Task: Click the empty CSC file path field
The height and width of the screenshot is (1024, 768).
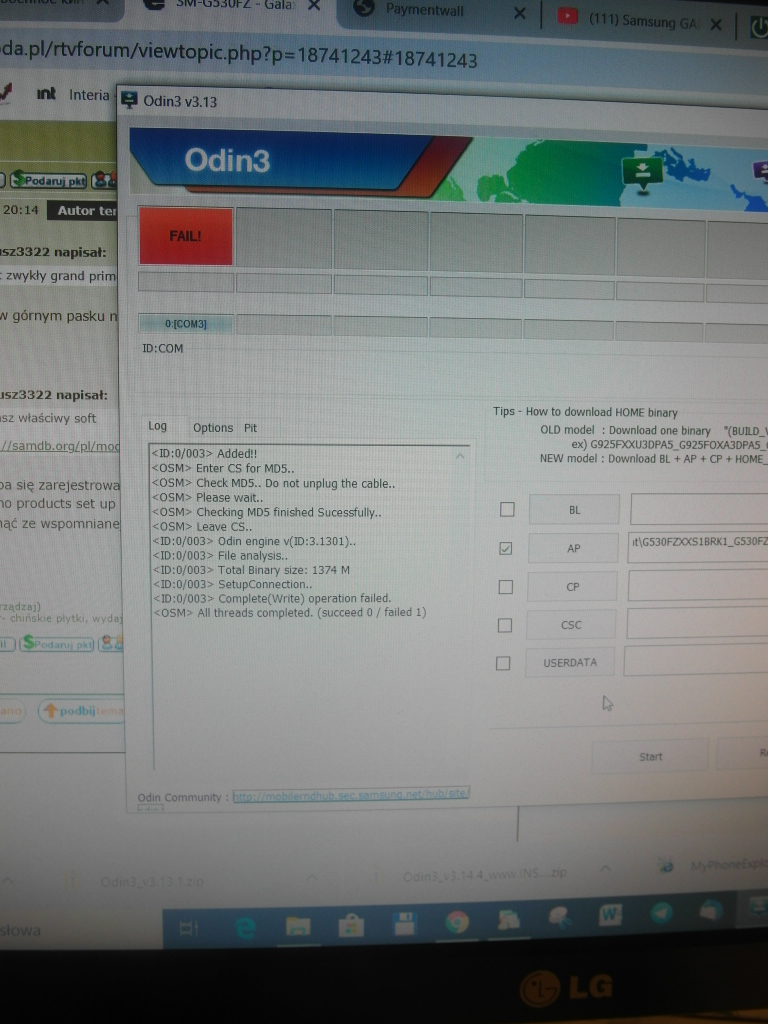Action: click(697, 624)
